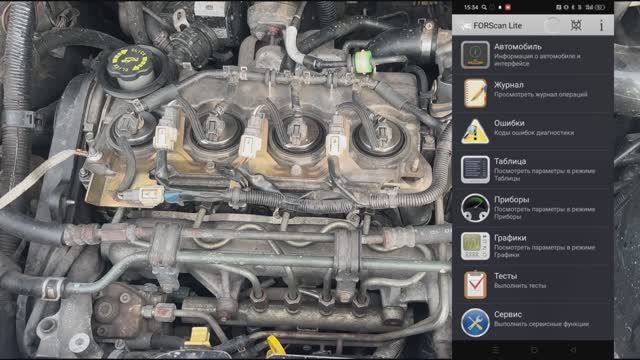Click the FORScan Lite app title
The image size is (640, 360).
pos(497,26)
